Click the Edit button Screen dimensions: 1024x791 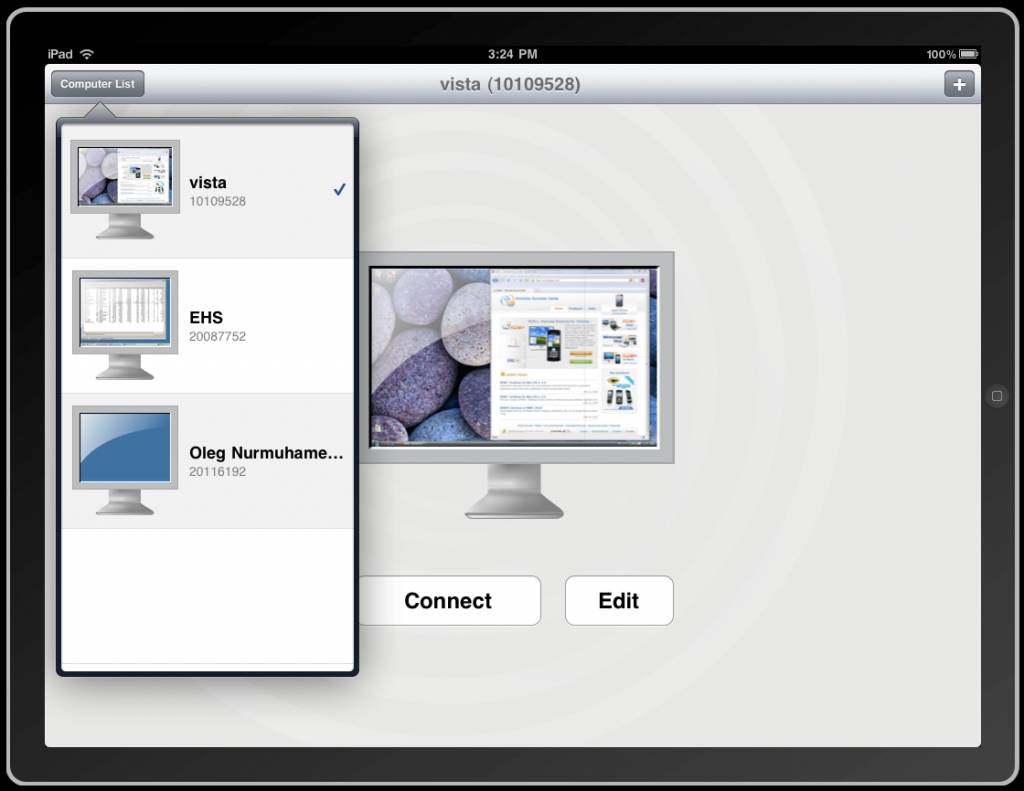click(619, 600)
